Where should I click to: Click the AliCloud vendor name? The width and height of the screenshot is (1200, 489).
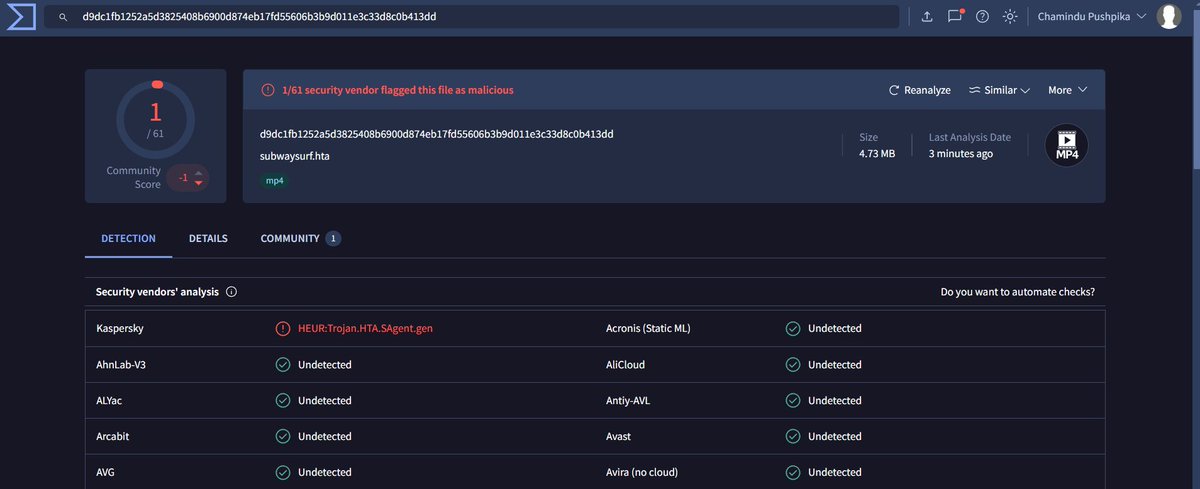click(x=626, y=365)
